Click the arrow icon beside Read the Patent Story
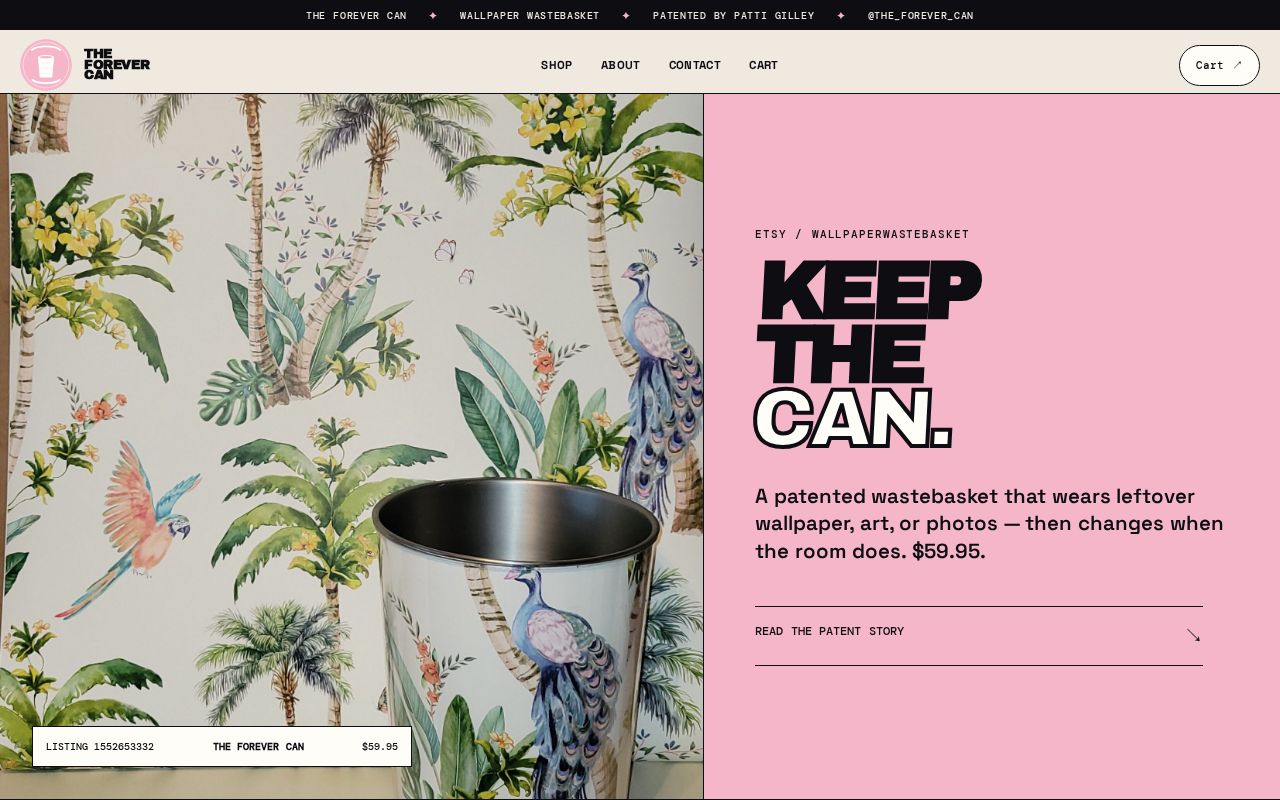 tap(1193, 635)
